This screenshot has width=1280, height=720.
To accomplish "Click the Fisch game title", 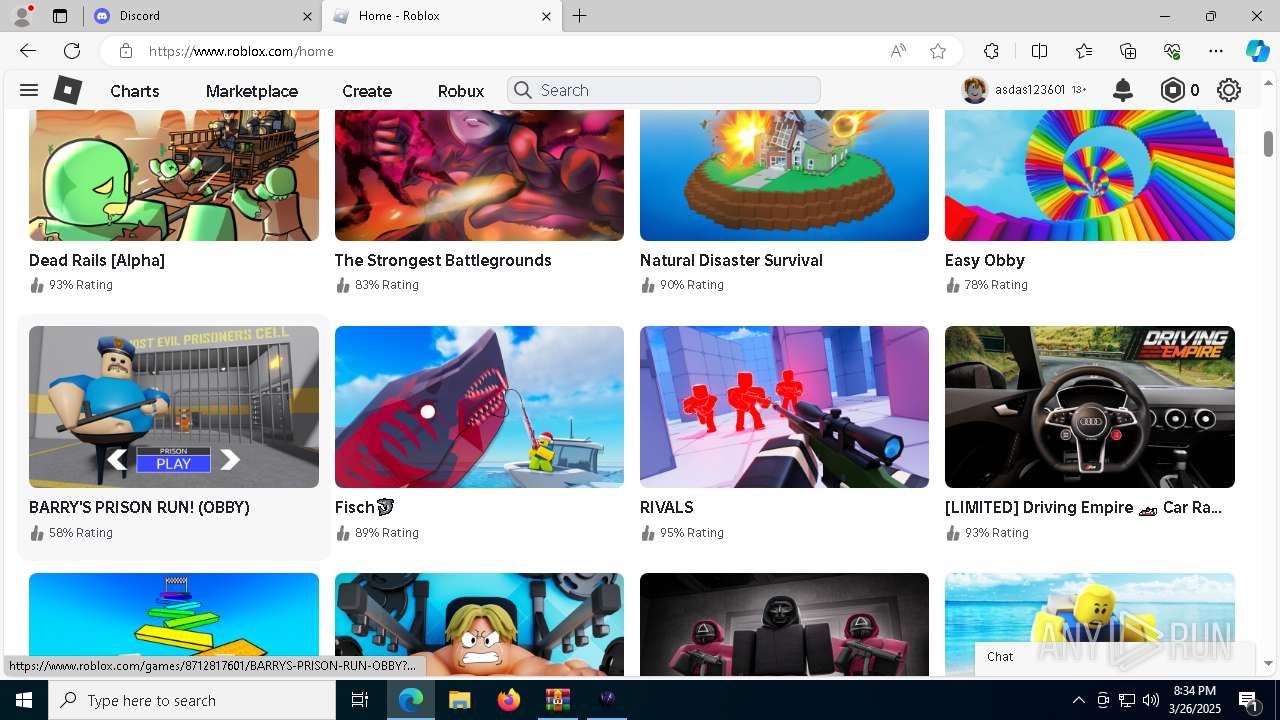I will point(365,507).
